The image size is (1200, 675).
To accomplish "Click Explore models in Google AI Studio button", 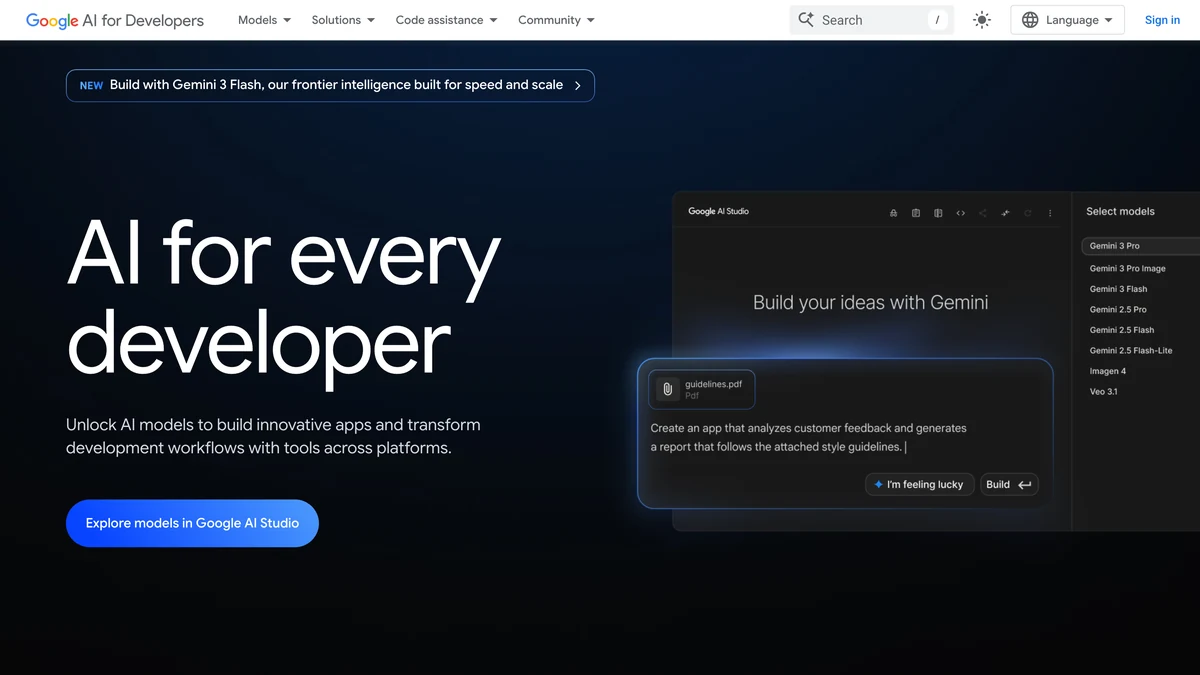I will coord(192,523).
